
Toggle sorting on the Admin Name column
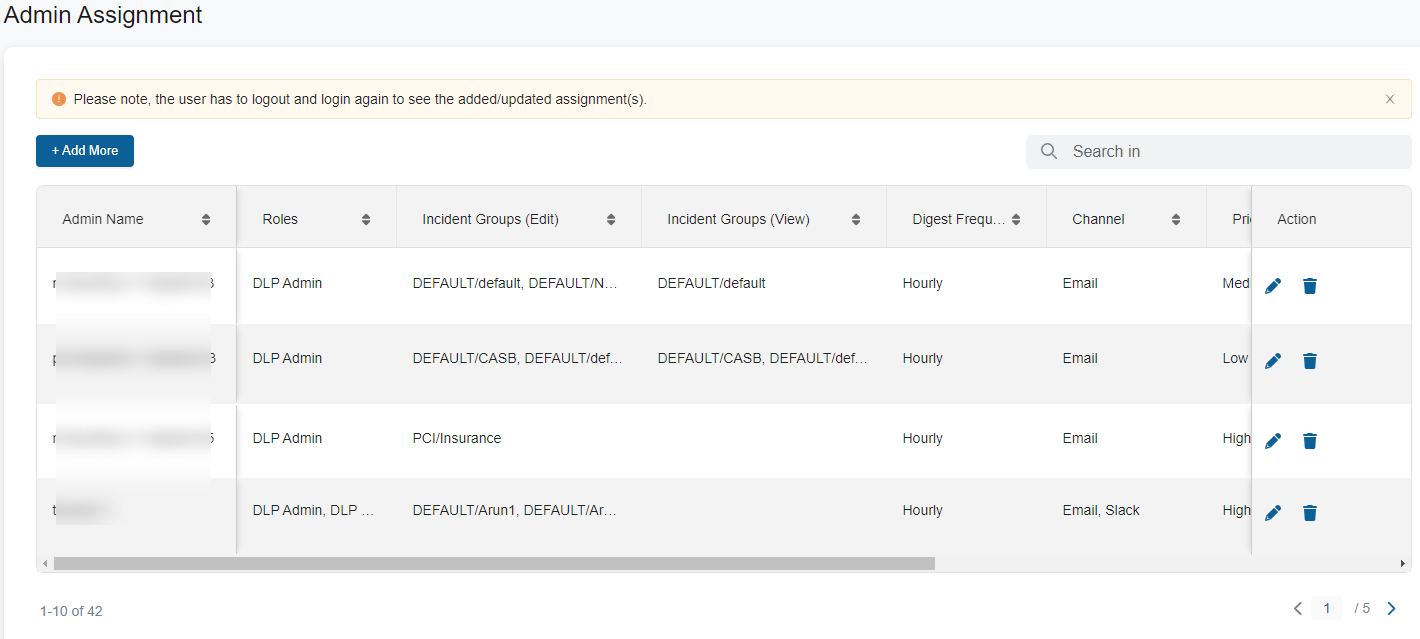(207, 218)
